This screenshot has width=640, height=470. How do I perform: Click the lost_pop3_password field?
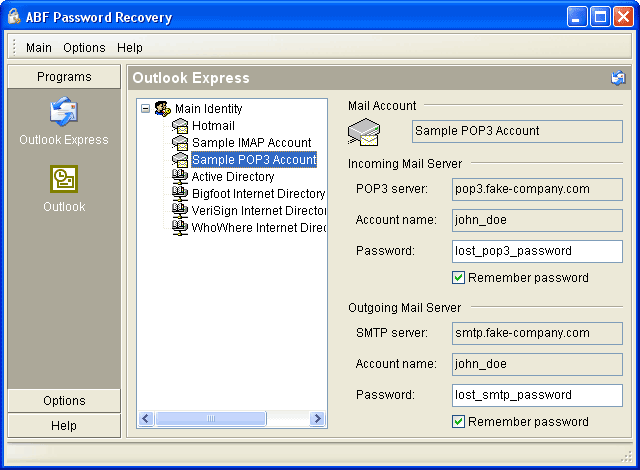click(x=537, y=251)
